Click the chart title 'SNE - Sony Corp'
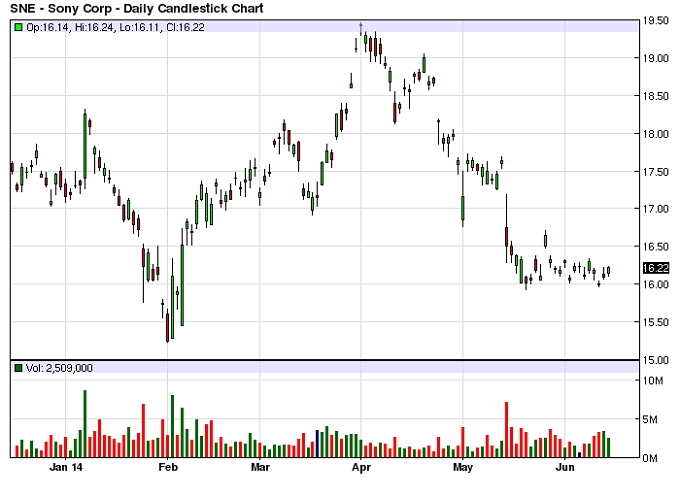Image resolution: width=680 pixels, height=497 pixels. point(59,8)
